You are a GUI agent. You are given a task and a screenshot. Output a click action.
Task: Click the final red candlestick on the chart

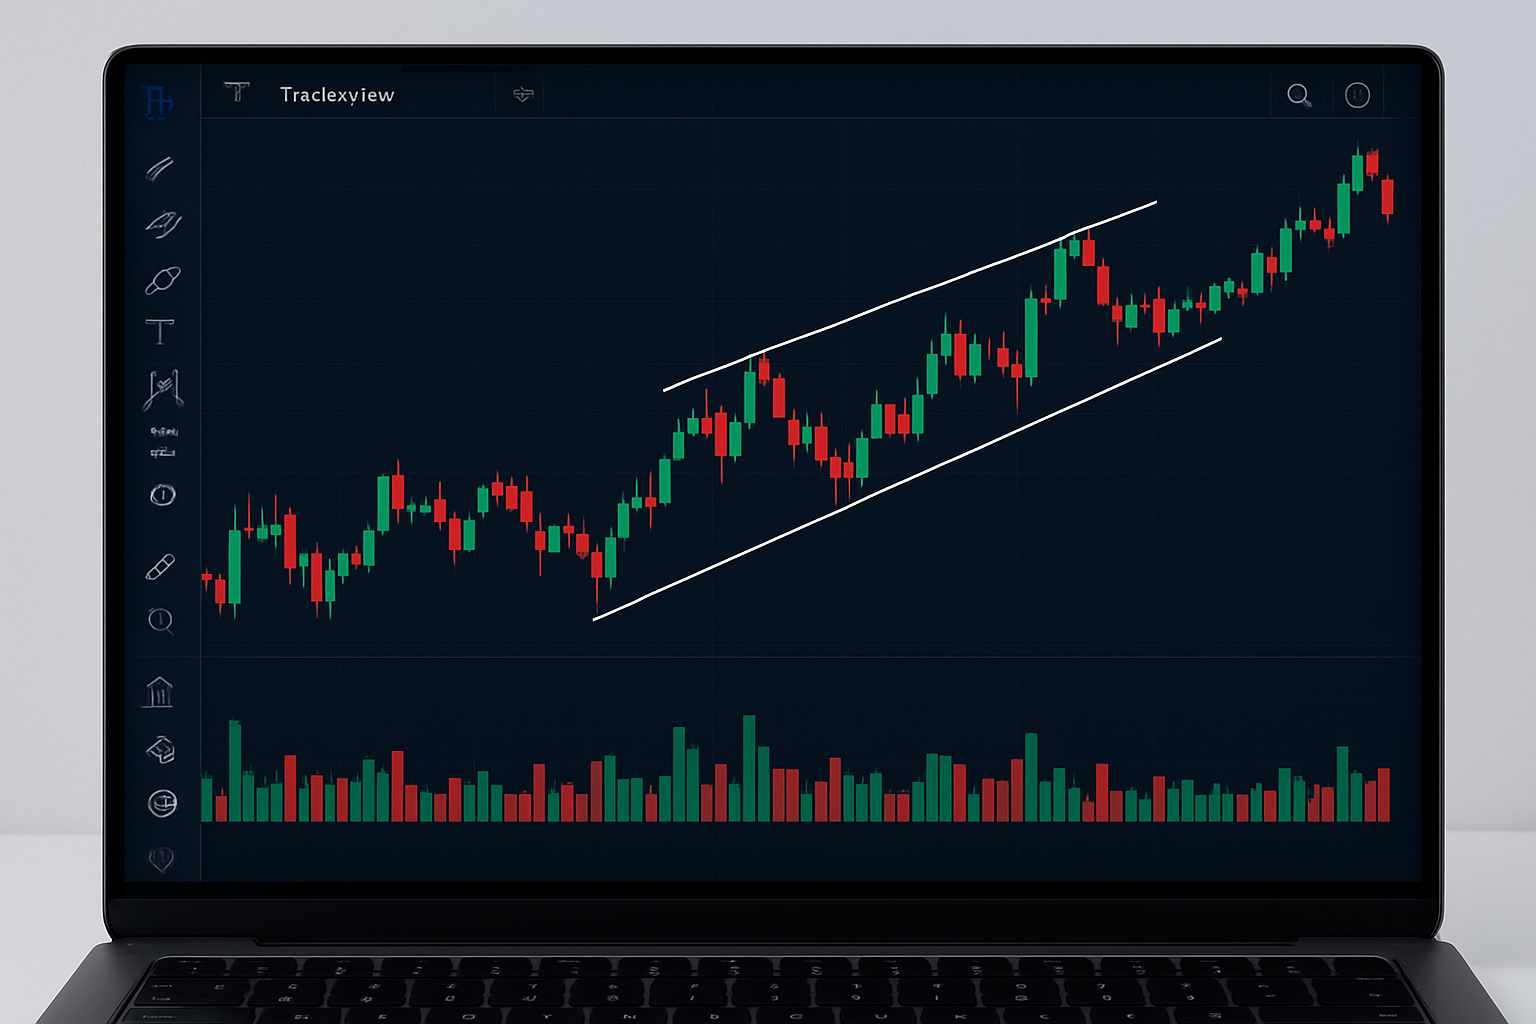tap(1387, 197)
